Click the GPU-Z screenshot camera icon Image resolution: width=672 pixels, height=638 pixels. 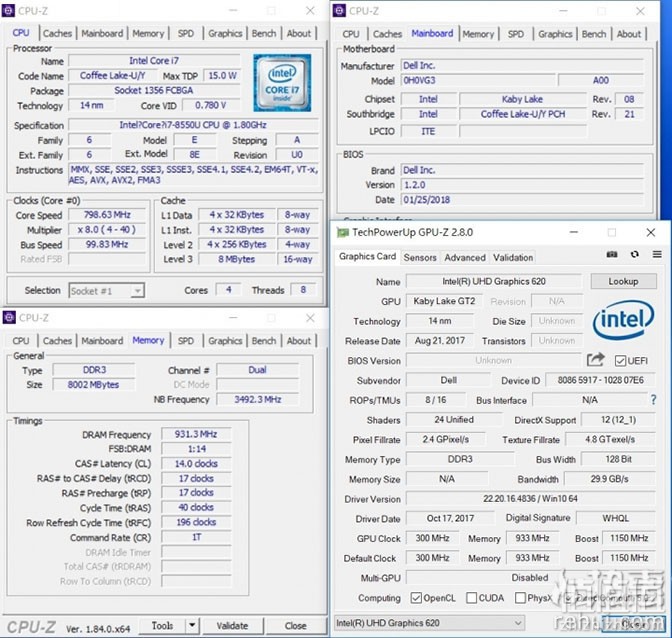point(612,255)
